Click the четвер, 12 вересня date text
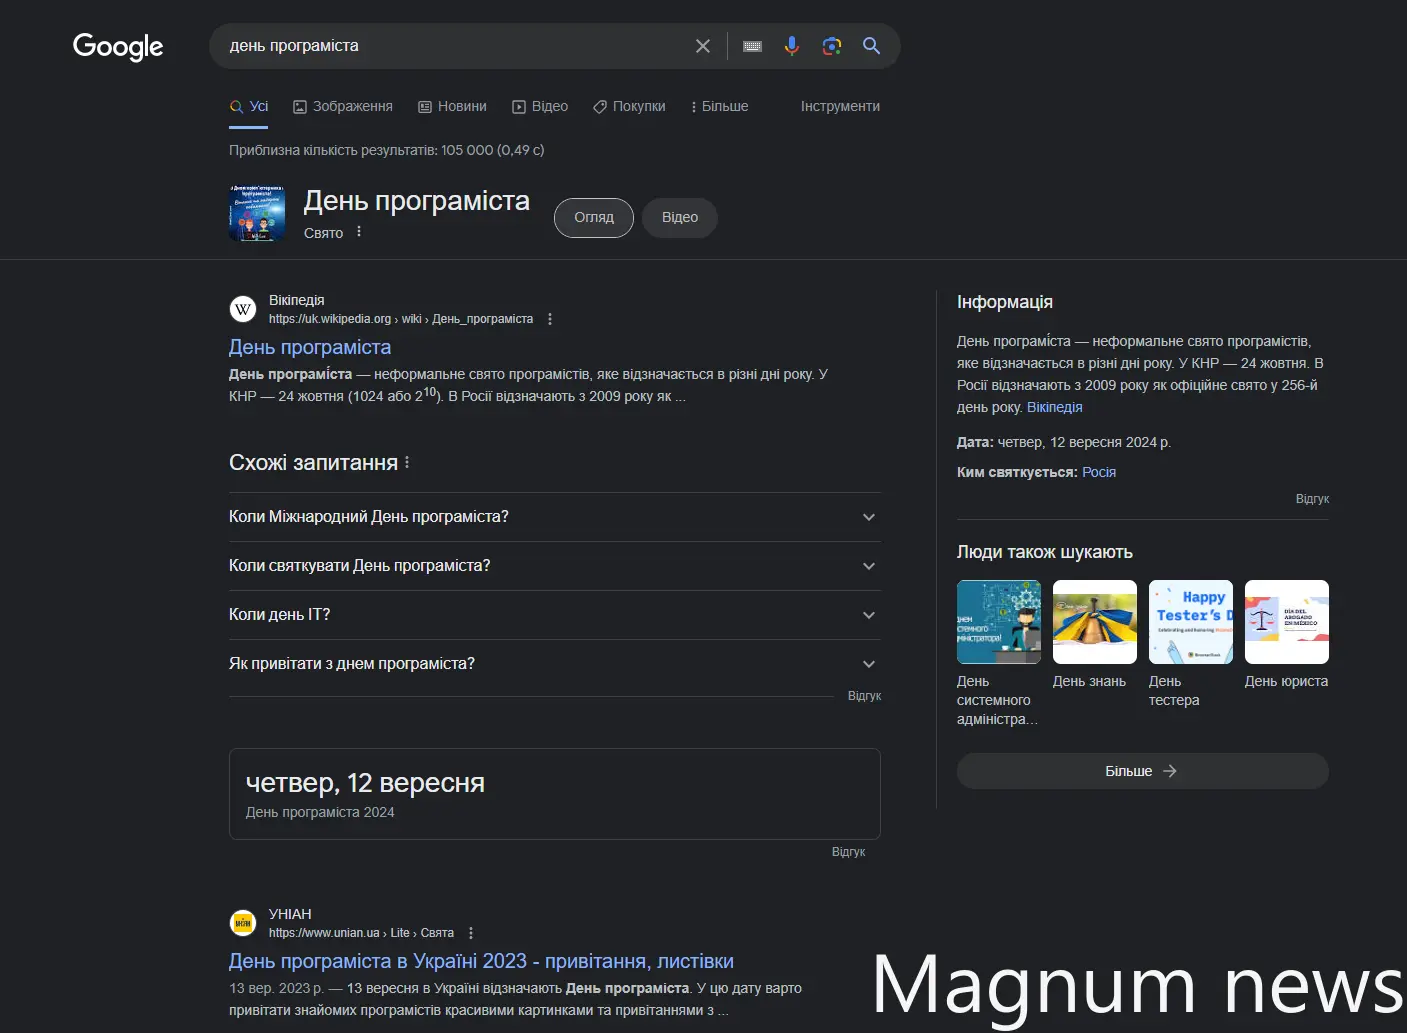The height and width of the screenshot is (1033, 1407). click(365, 783)
